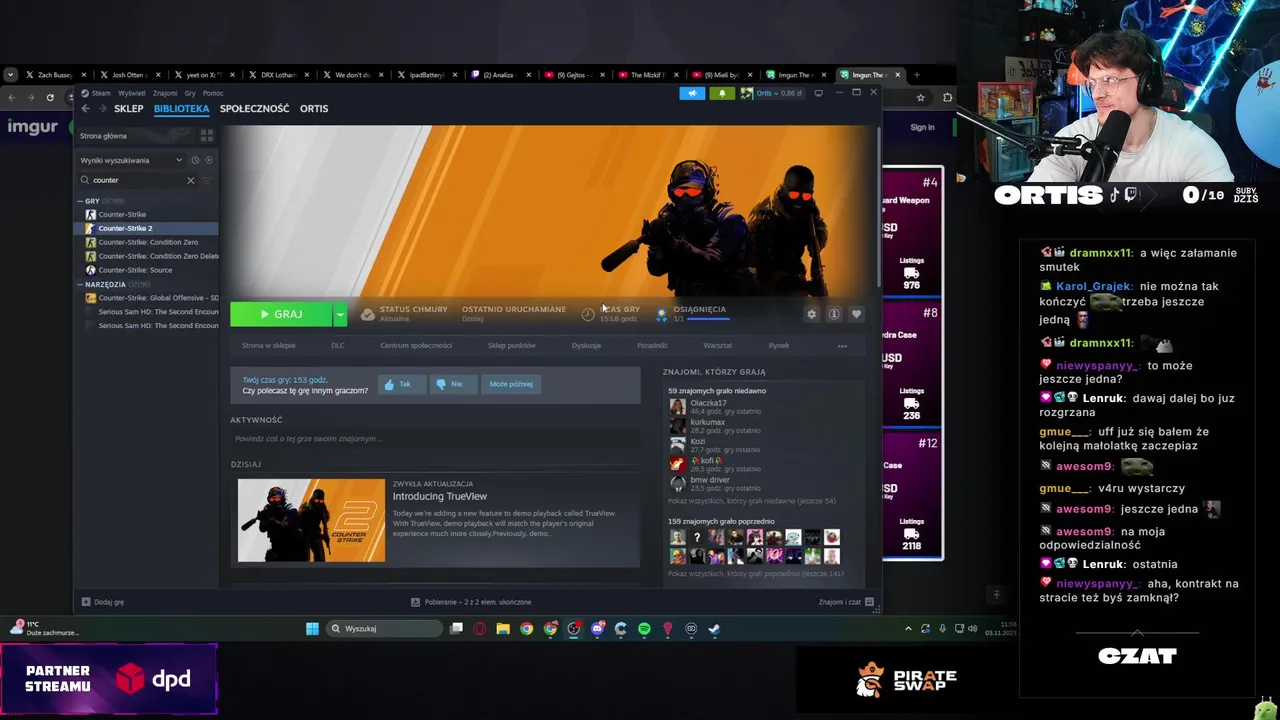Open the Steam menu
This screenshot has width=1280, height=720.
(x=101, y=93)
